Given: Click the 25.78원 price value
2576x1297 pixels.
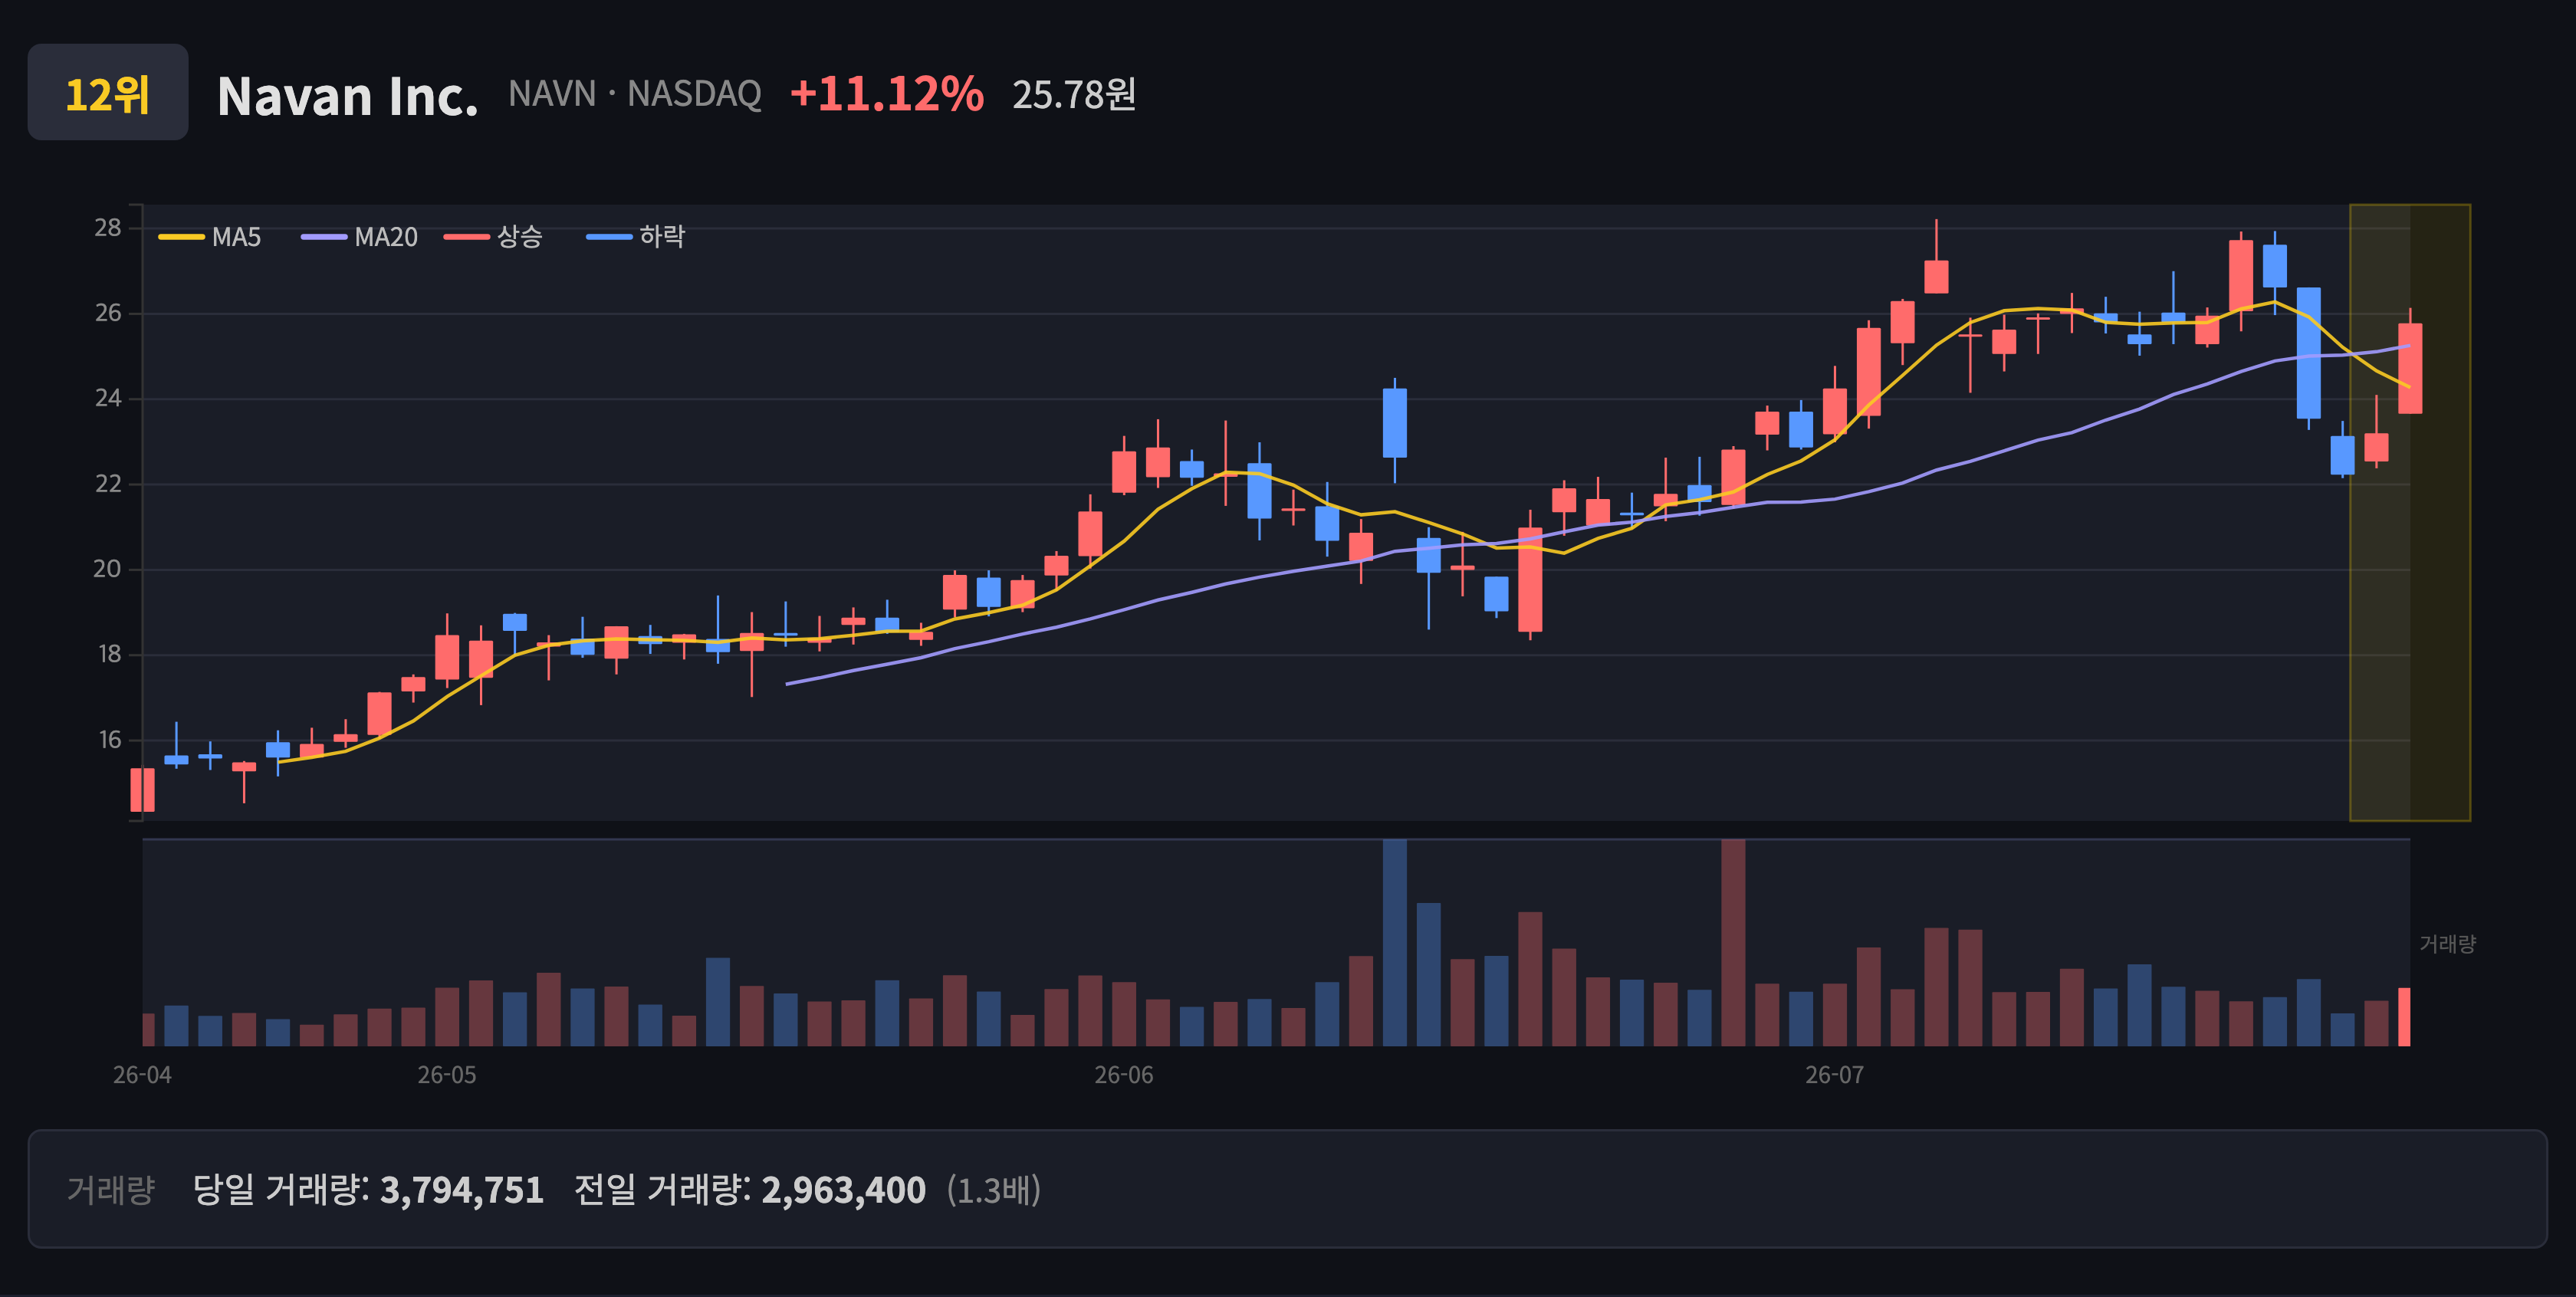Looking at the screenshot, I should point(1074,95).
